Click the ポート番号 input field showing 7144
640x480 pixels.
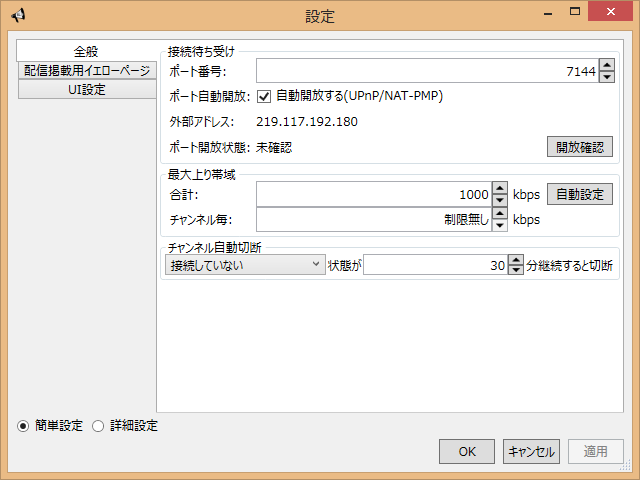coord(427,71)
